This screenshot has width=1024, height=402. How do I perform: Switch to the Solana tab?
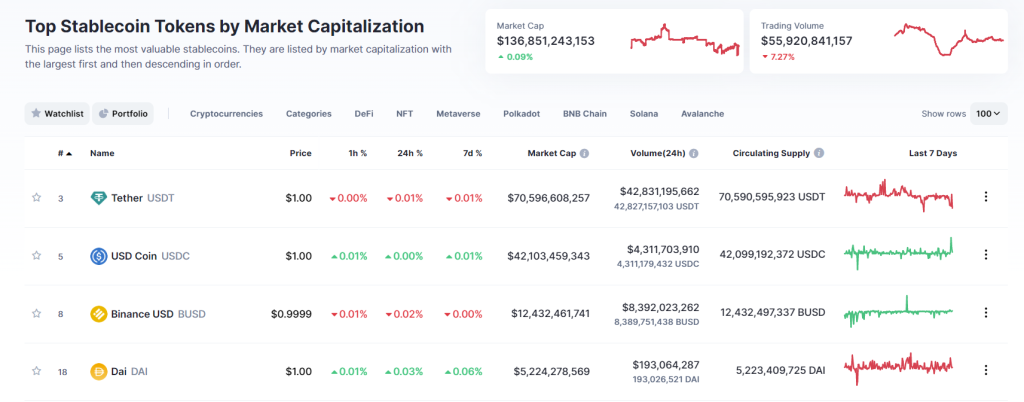pyautogui.click(x=644, y=114)
